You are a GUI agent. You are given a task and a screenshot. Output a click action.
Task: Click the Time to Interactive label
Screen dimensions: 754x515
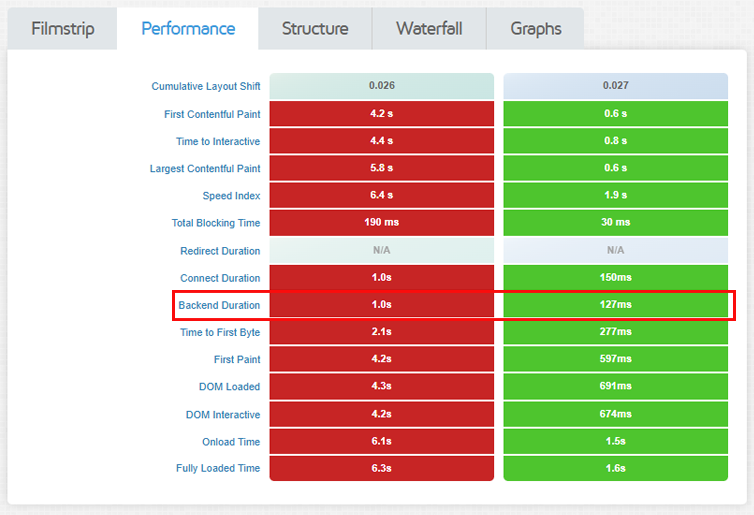click(x=218, y=141)
